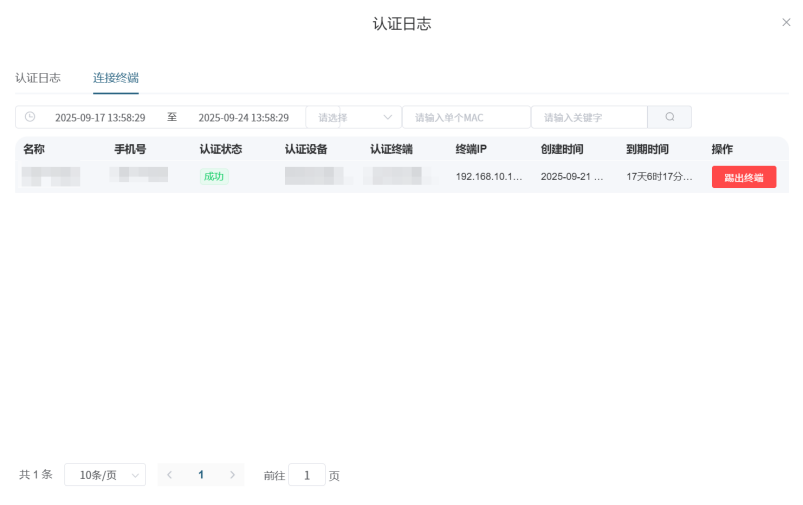The height and width of the screenshot is (505, 803).
Task: Click the clock icon in date range
Action: pos(30,117)
